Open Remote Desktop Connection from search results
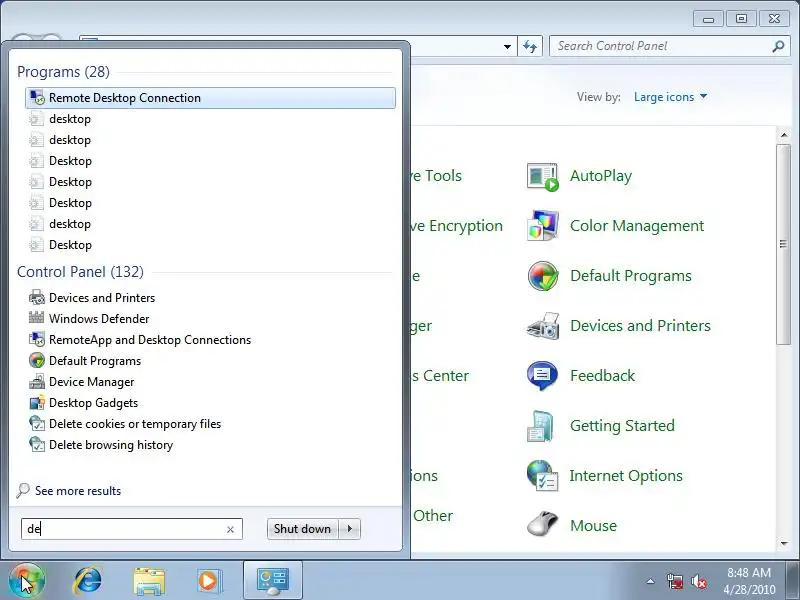Screen dimensions: 800x600 [x=210, y=98]
